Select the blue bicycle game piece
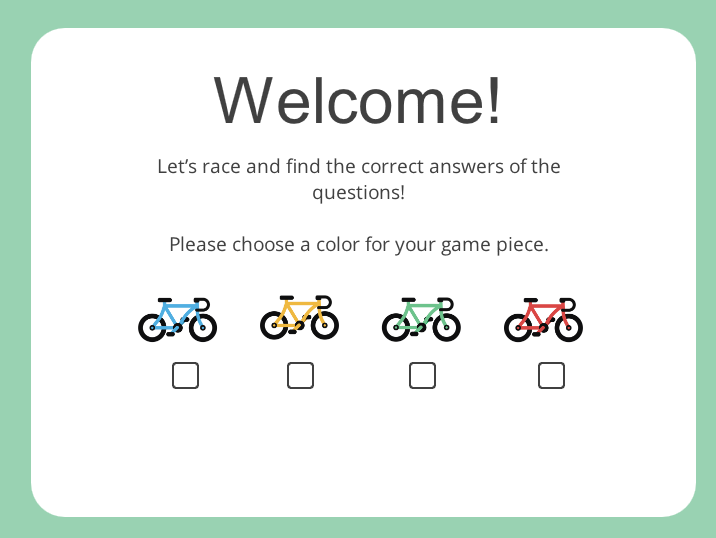716x538 pixels. (x=177, y=319)
